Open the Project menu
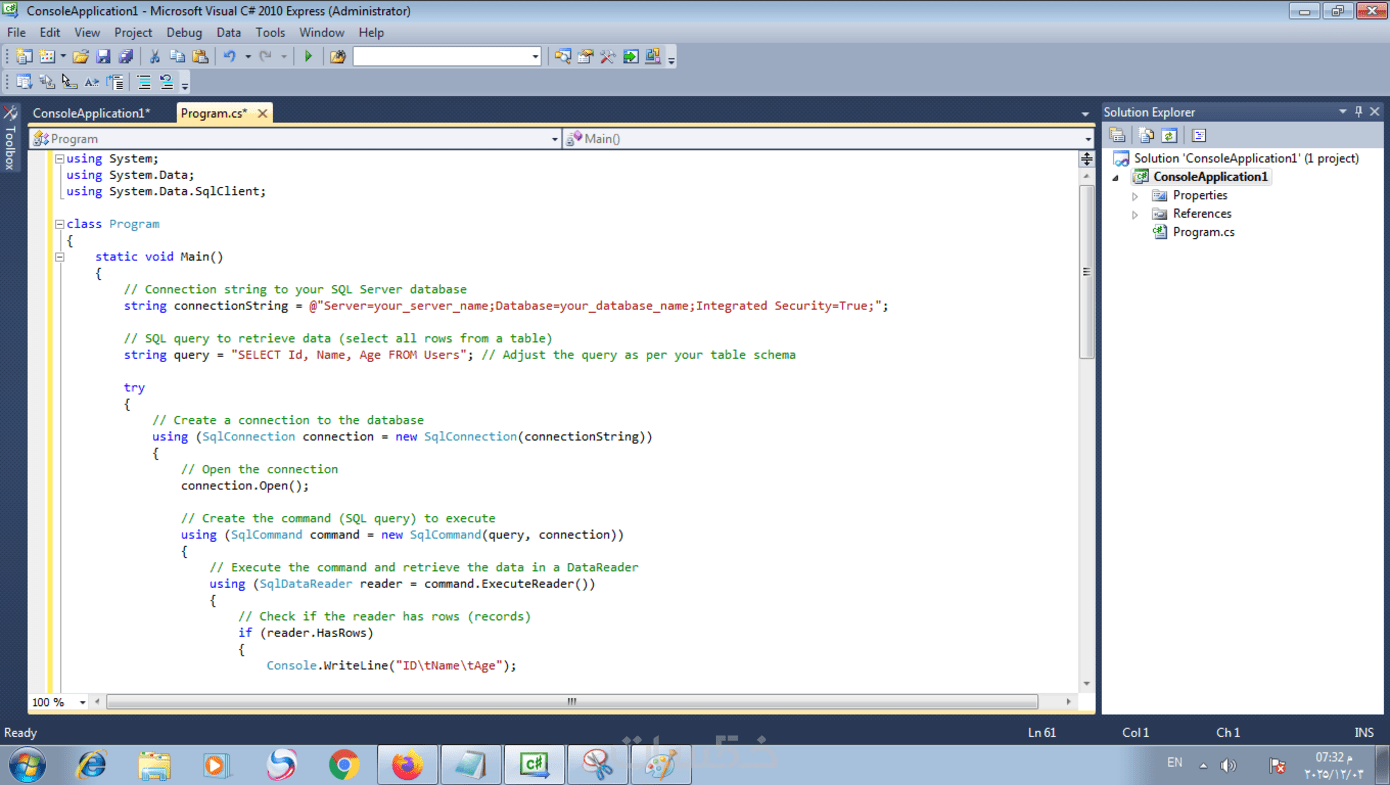Image resolution: width=1390 pixels, height=785 pixels. pos(133,32)
